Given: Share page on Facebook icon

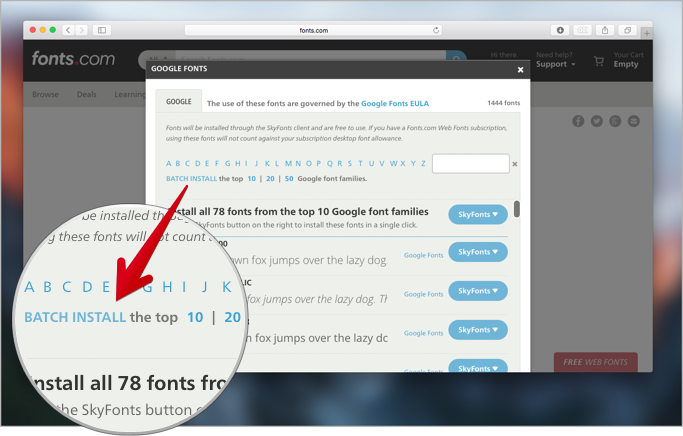Looking at the screenshot, I should [x=578, y=121].
